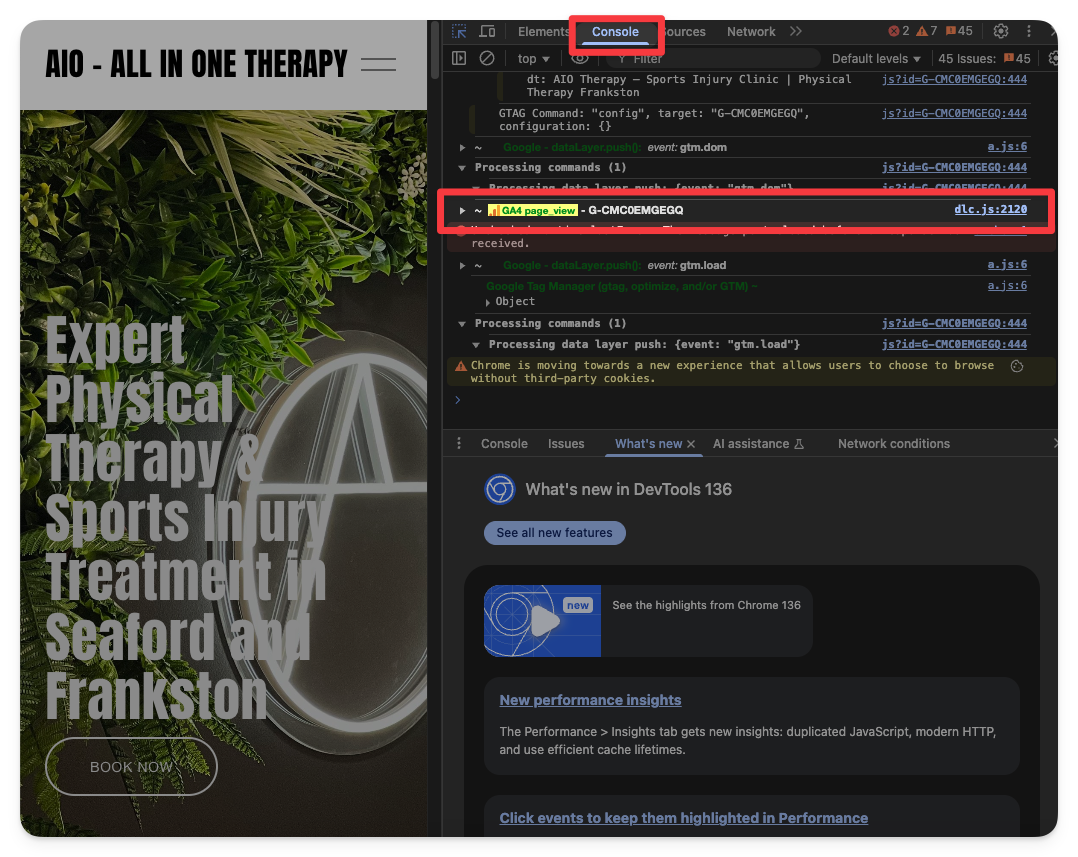Viewport: 1078px width, 857px height.
Task: Play the Chrome 136 highlights video thumbnail
Action: click(543, 621)
